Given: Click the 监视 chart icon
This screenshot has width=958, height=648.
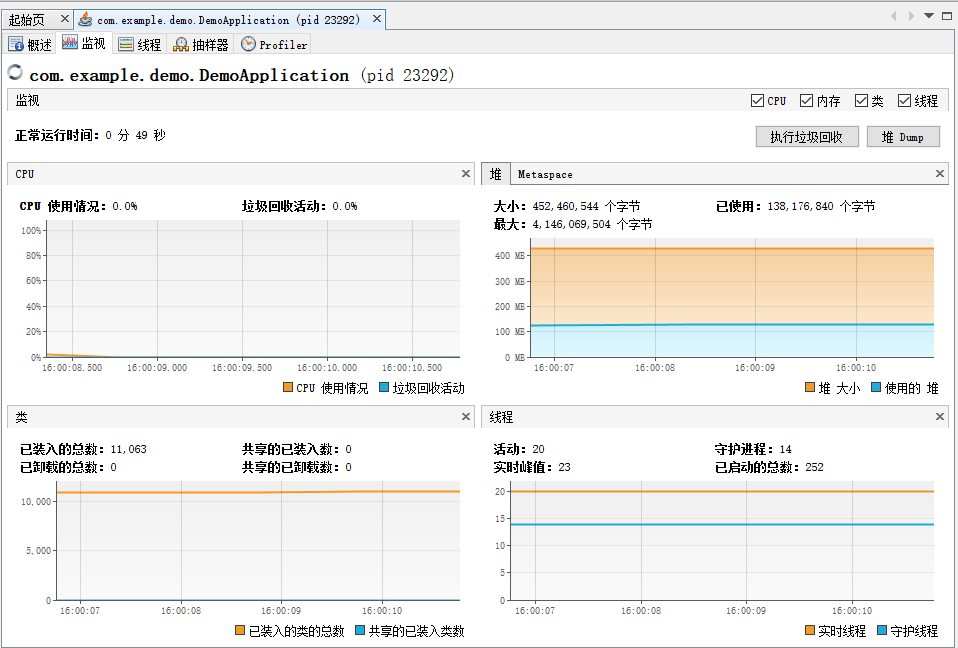Looking at the screenshot, I should pos(70,43).
